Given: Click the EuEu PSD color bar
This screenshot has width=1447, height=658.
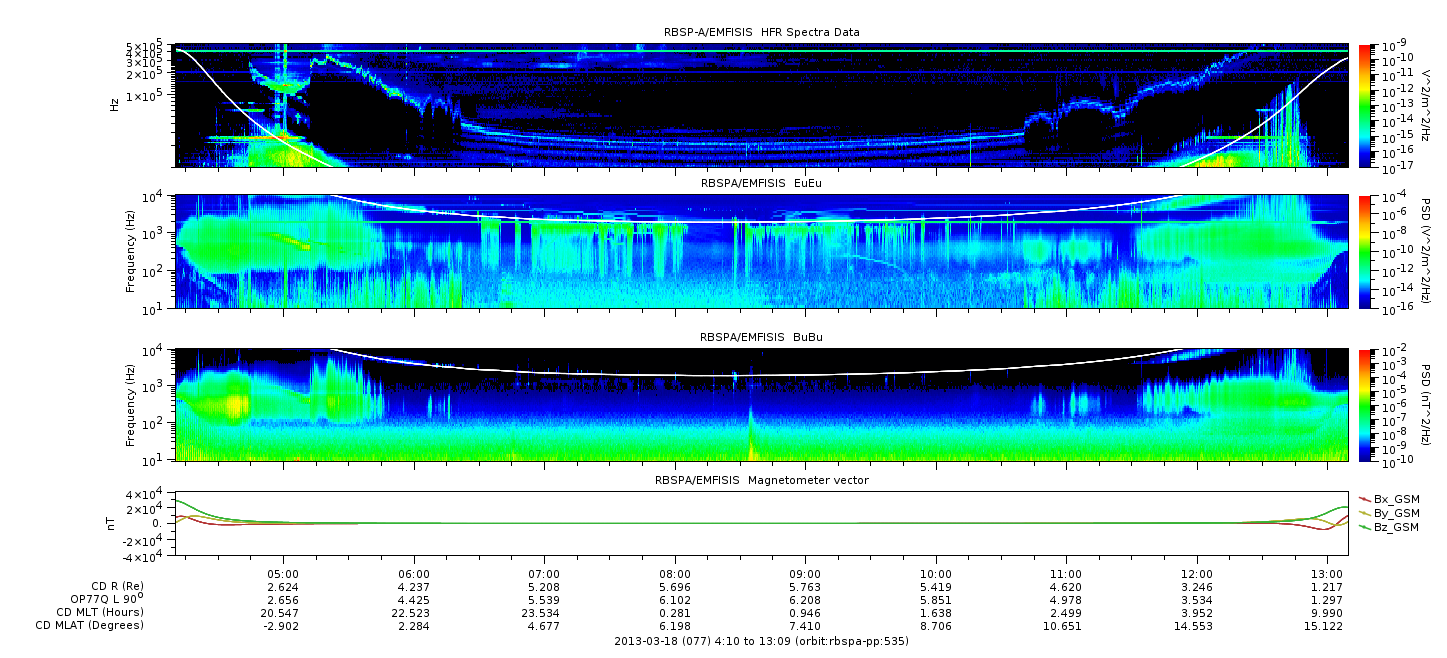Looking at the screenshot, I should coord(1366,251).
